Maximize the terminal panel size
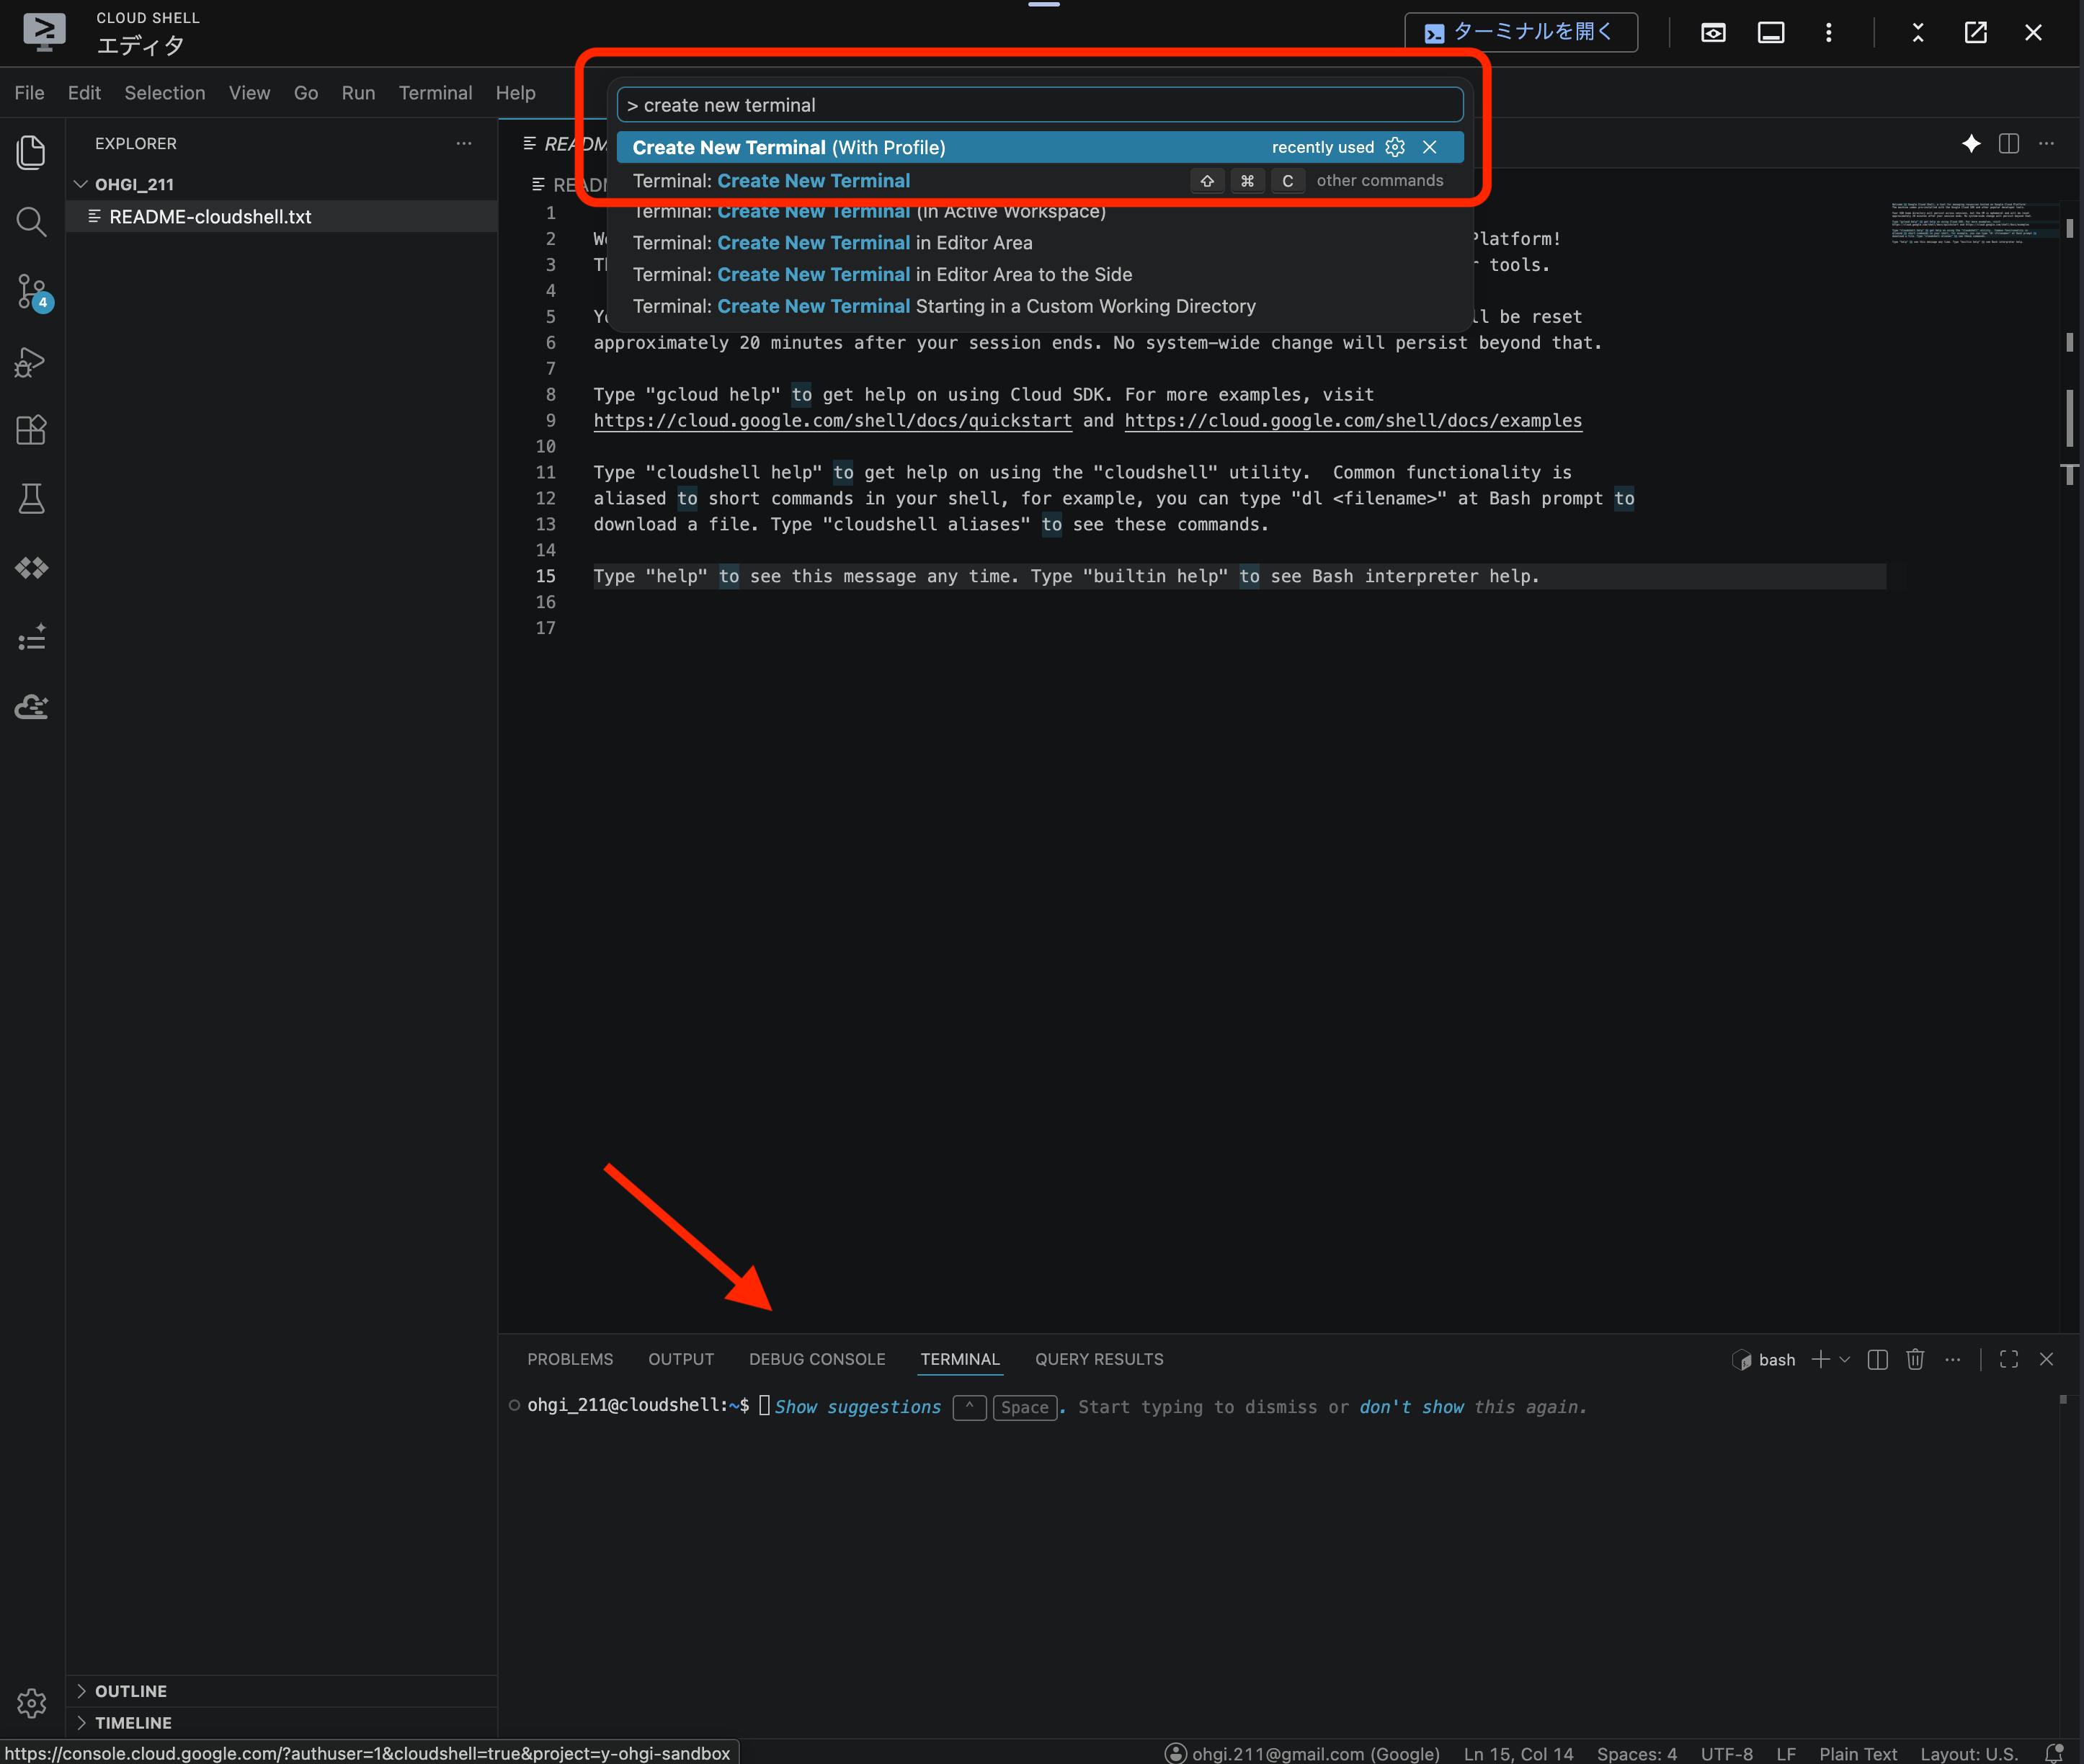The image size is (2084, 1764). pos(2009,1359)
